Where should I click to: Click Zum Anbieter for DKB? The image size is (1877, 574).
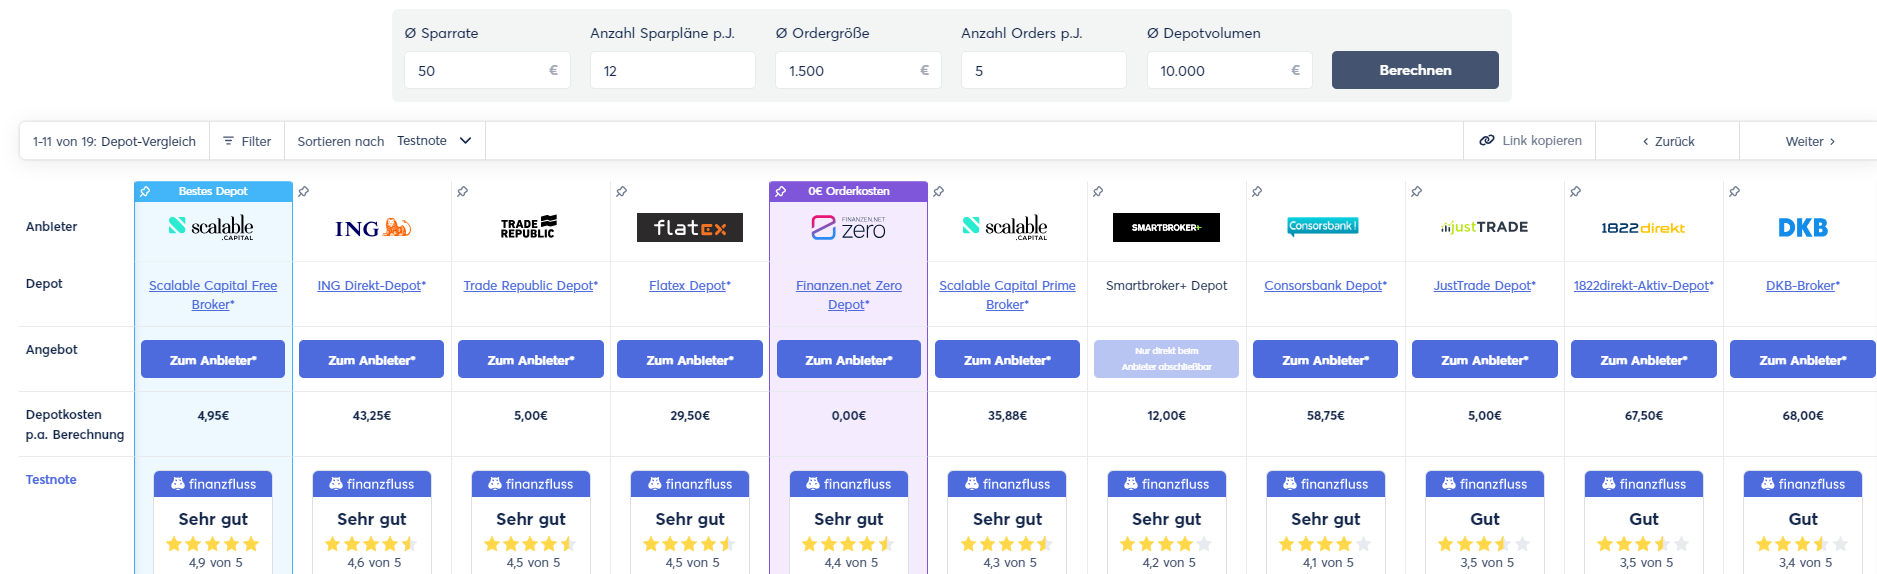click(1803, 359)
